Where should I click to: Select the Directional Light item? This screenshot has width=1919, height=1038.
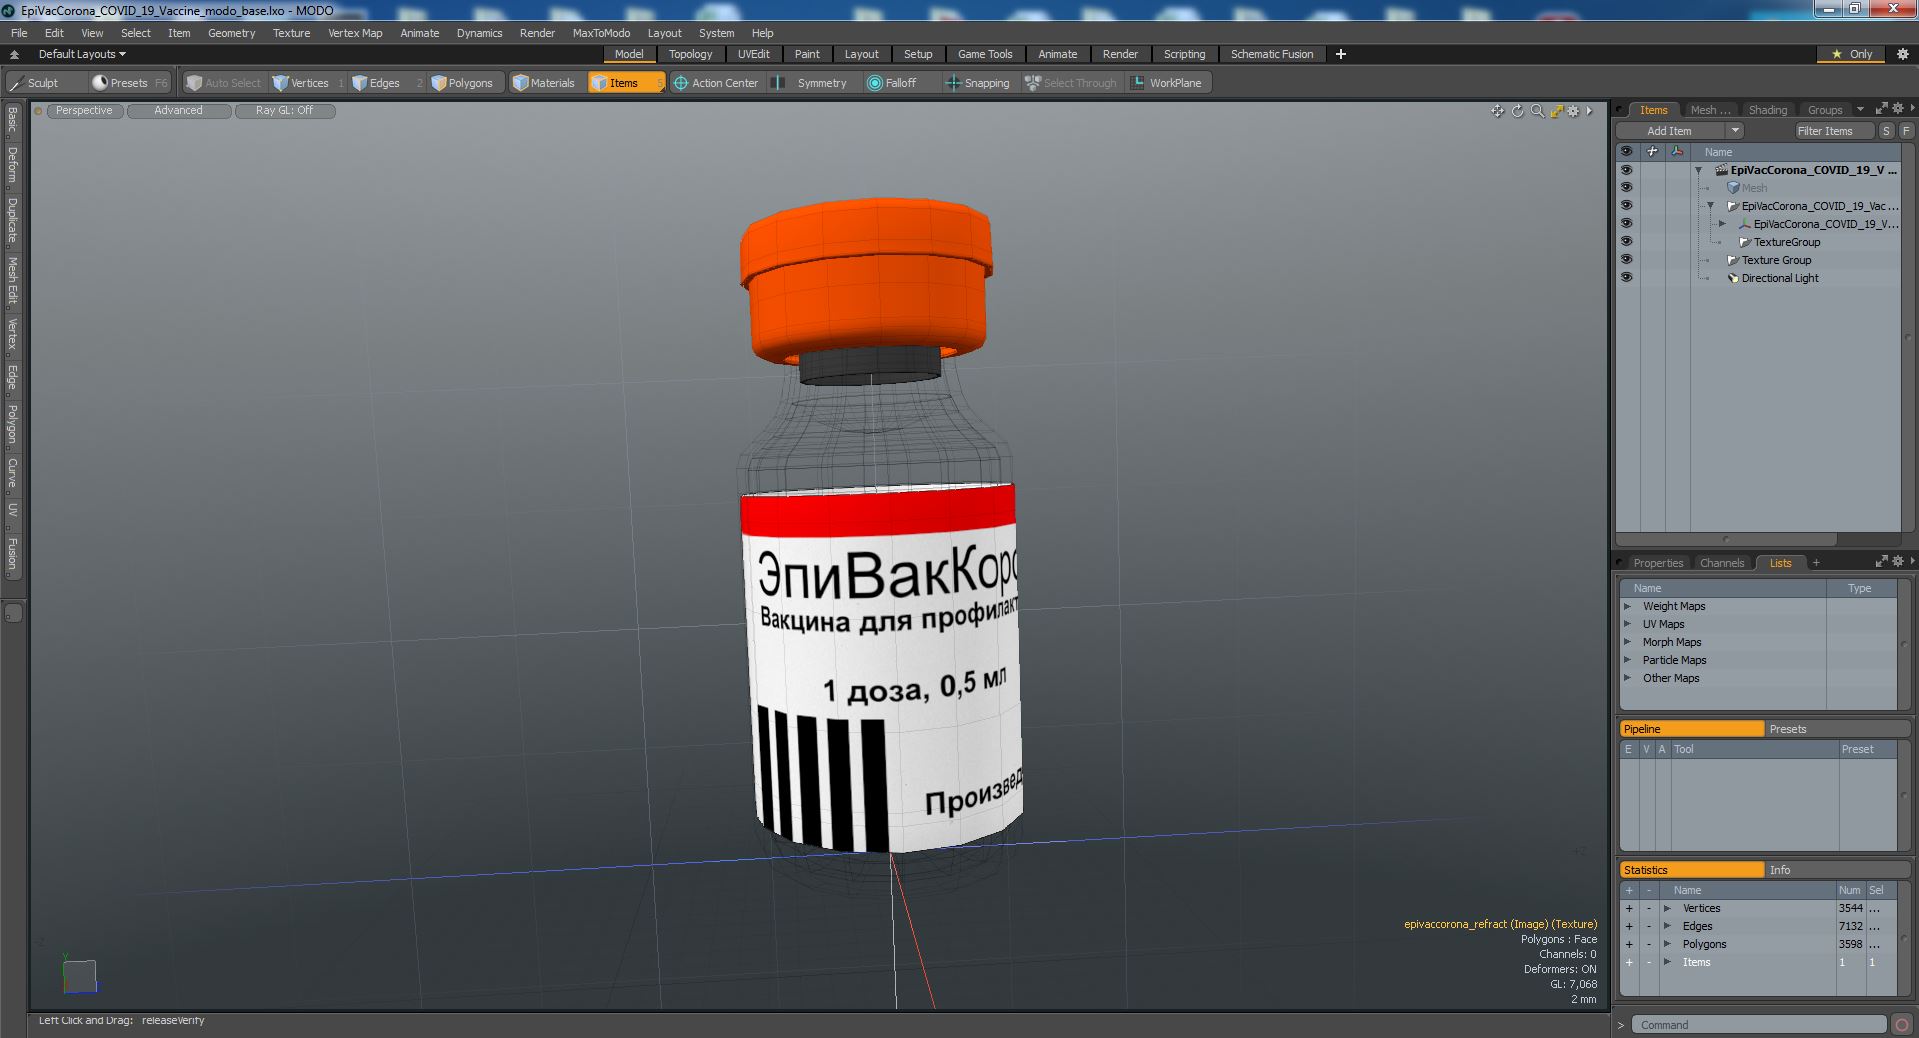pyautogui.click(x=1780, y=278)
